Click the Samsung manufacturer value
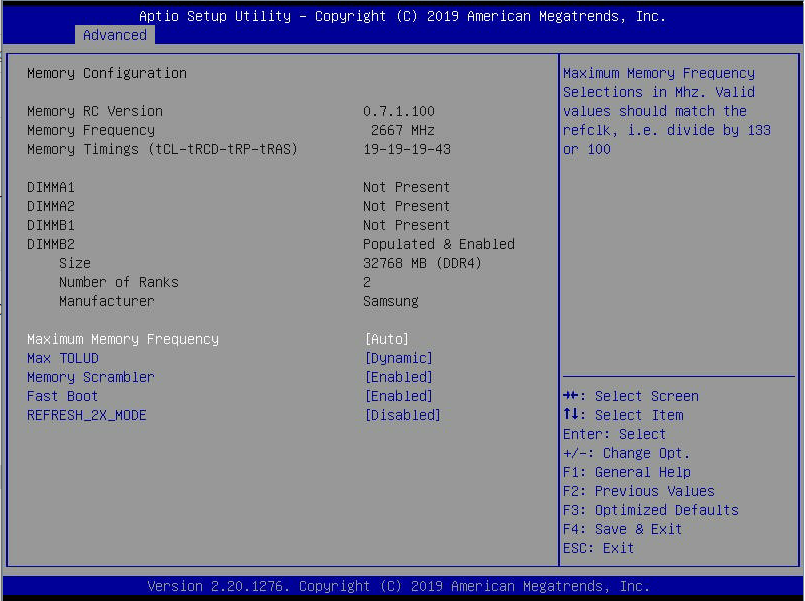The height and width of the screenshot is (601, 805). [391, 301]
